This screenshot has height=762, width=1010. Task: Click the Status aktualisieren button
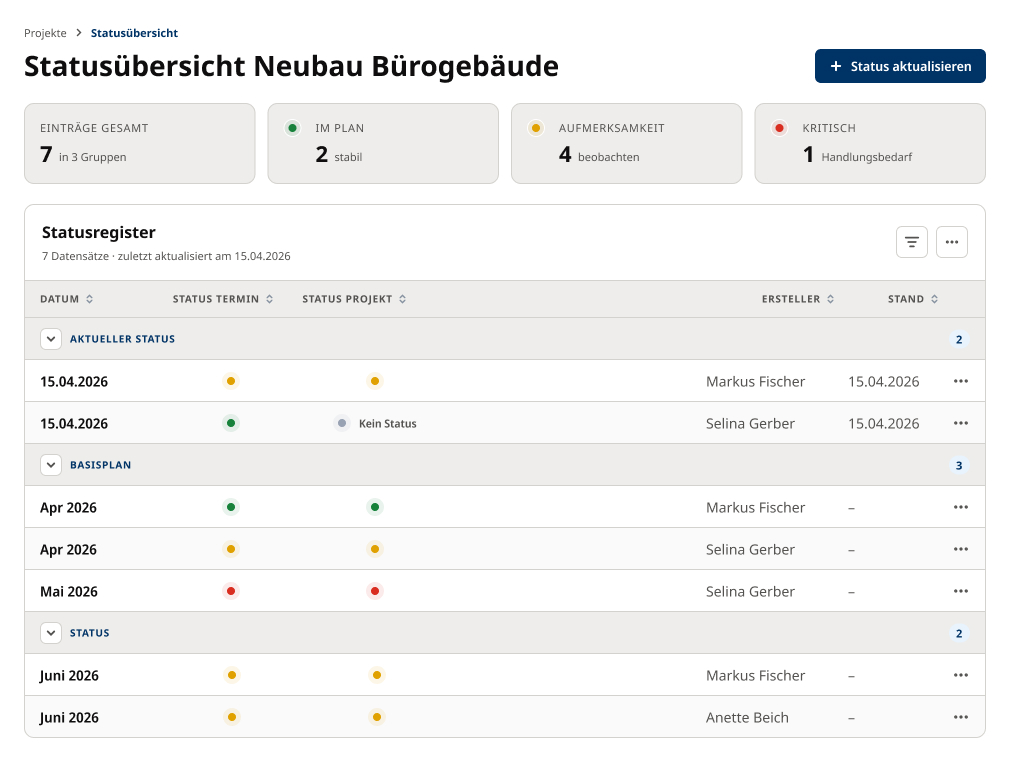pyautogui.click(x=900, y=66)
